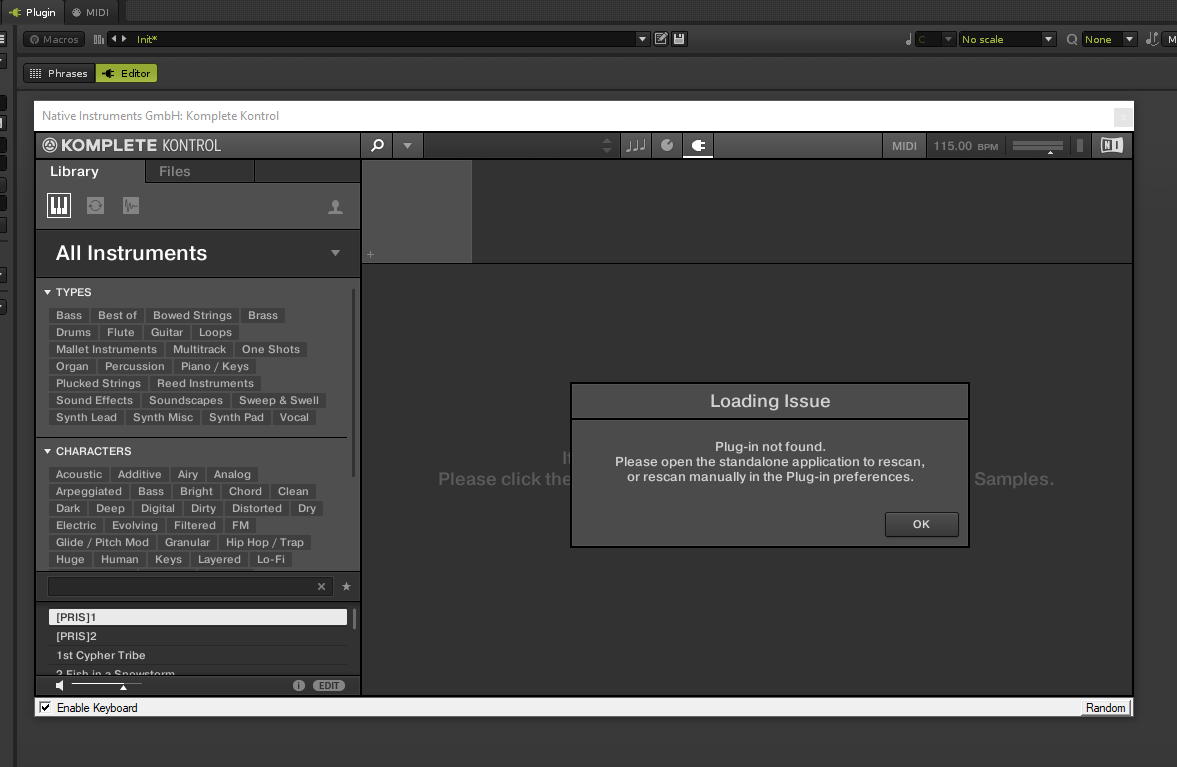Click the quantize icon beside None
Screen dimensions: 1177x767
pyautogui.click(x=1072, y=40)
